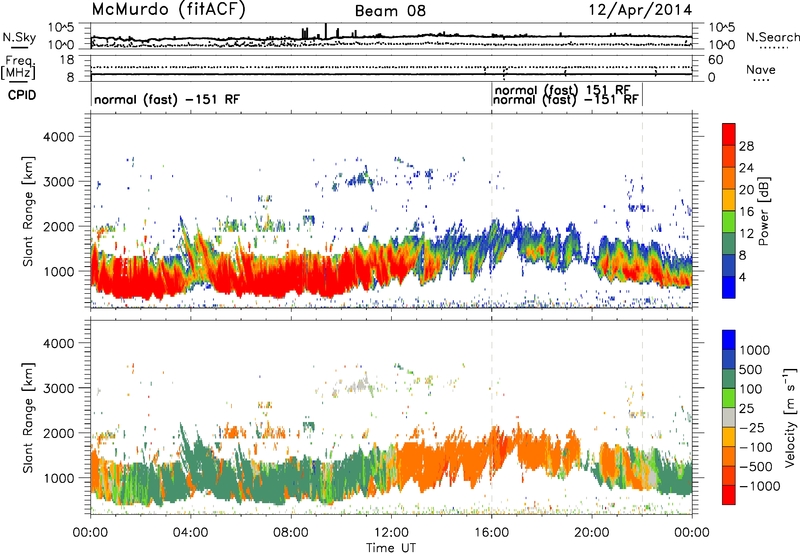Click the Nave legend label
The image size is (800, 554).
761,69
